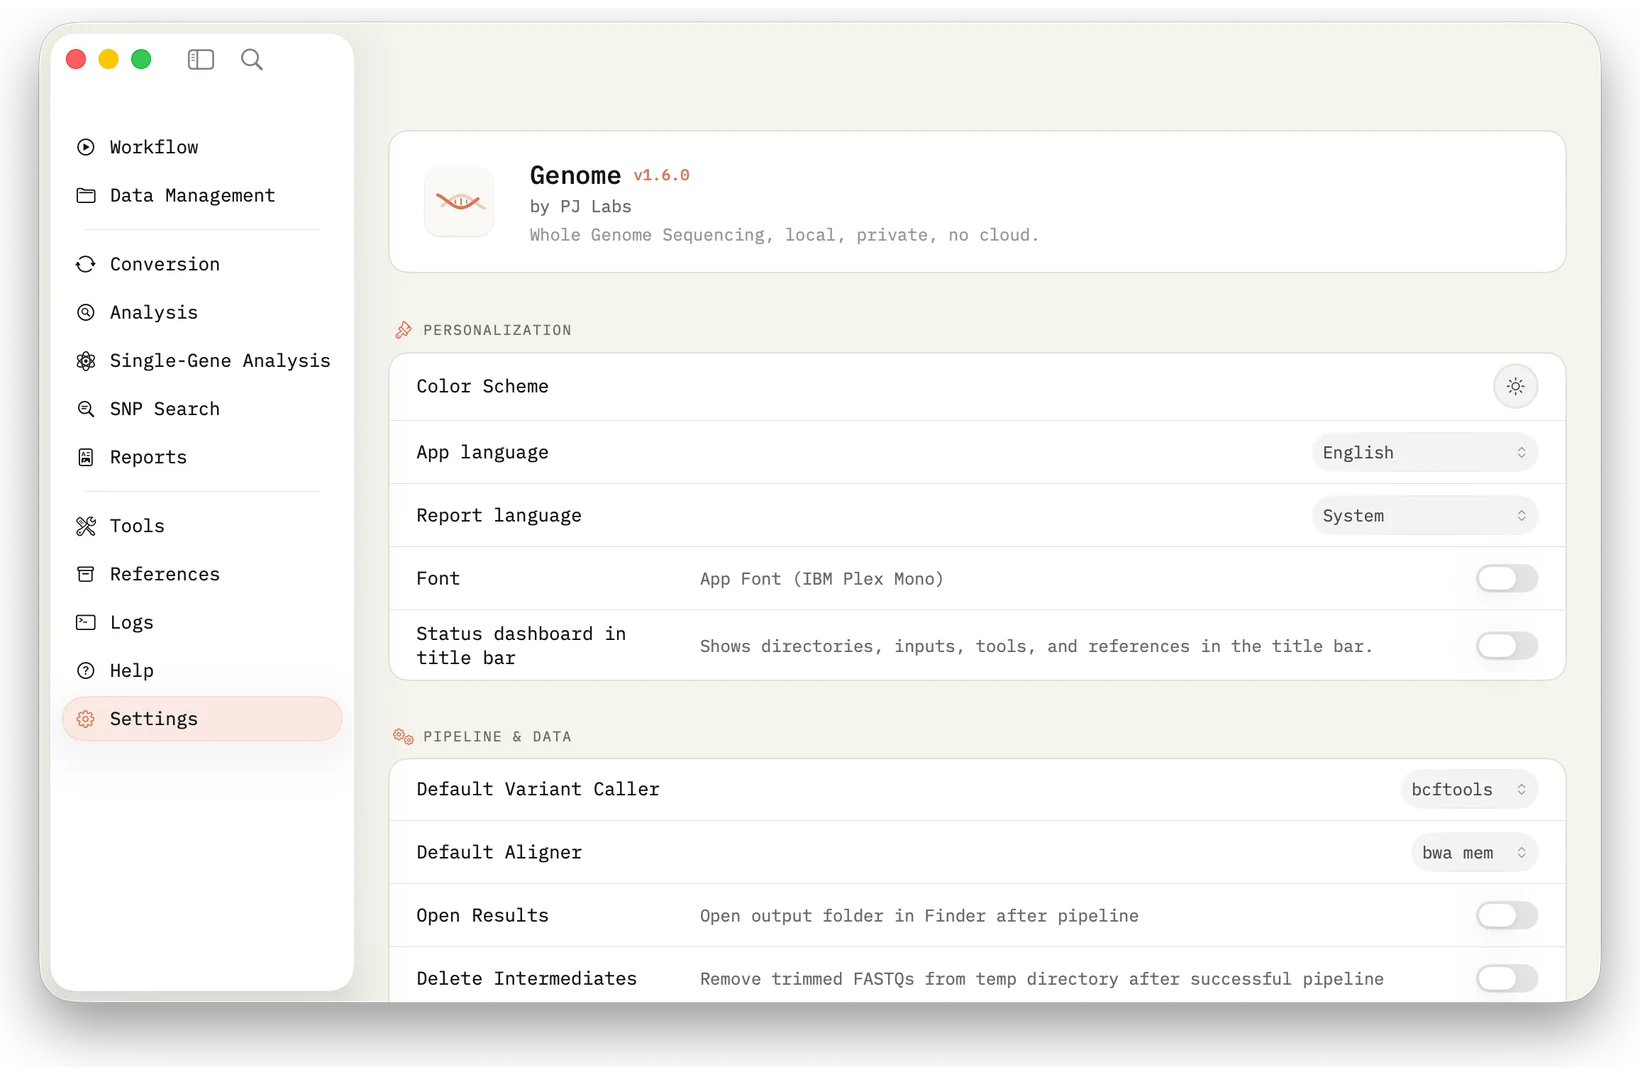Screen dimensions: 1640x1075
Task: Open the App language dropdown
Action: 1424,453
